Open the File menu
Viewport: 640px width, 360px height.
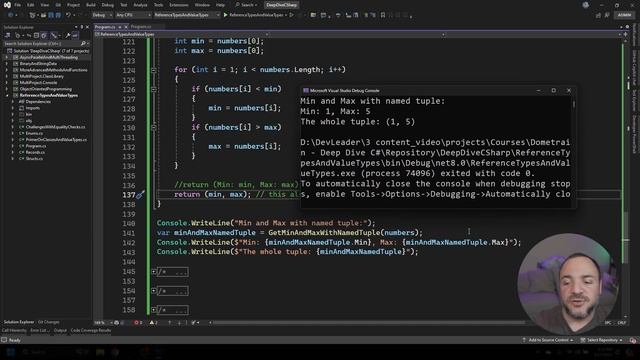[x=18, y=5]
